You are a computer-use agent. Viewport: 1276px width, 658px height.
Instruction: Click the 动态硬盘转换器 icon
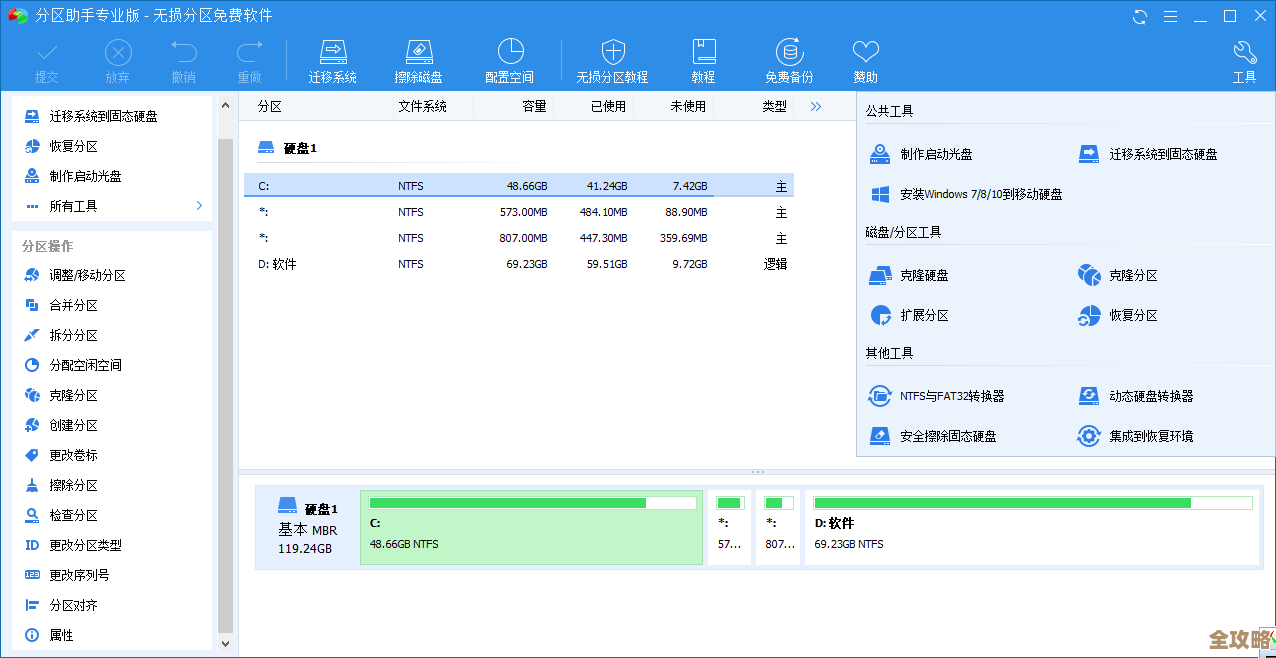(x=1151, y=395)
